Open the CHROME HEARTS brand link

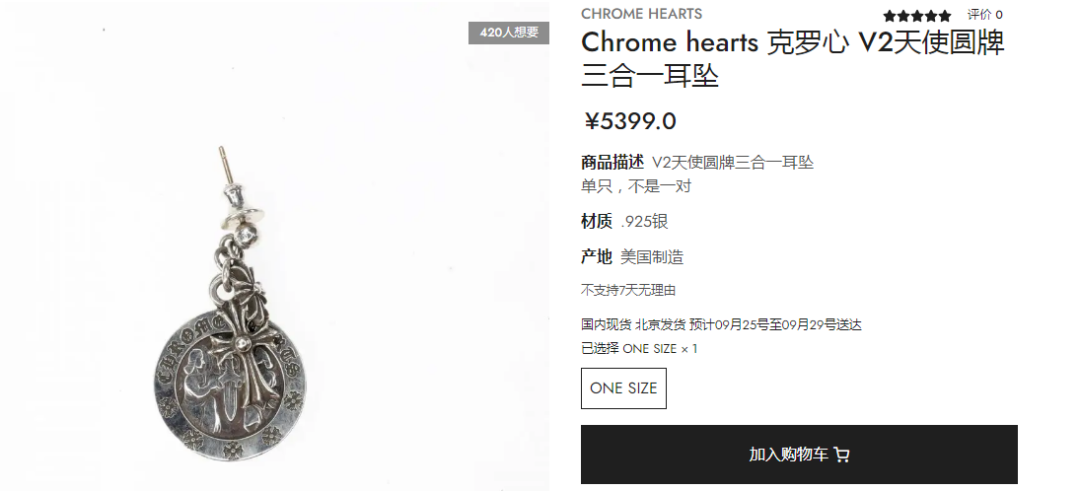641,14
